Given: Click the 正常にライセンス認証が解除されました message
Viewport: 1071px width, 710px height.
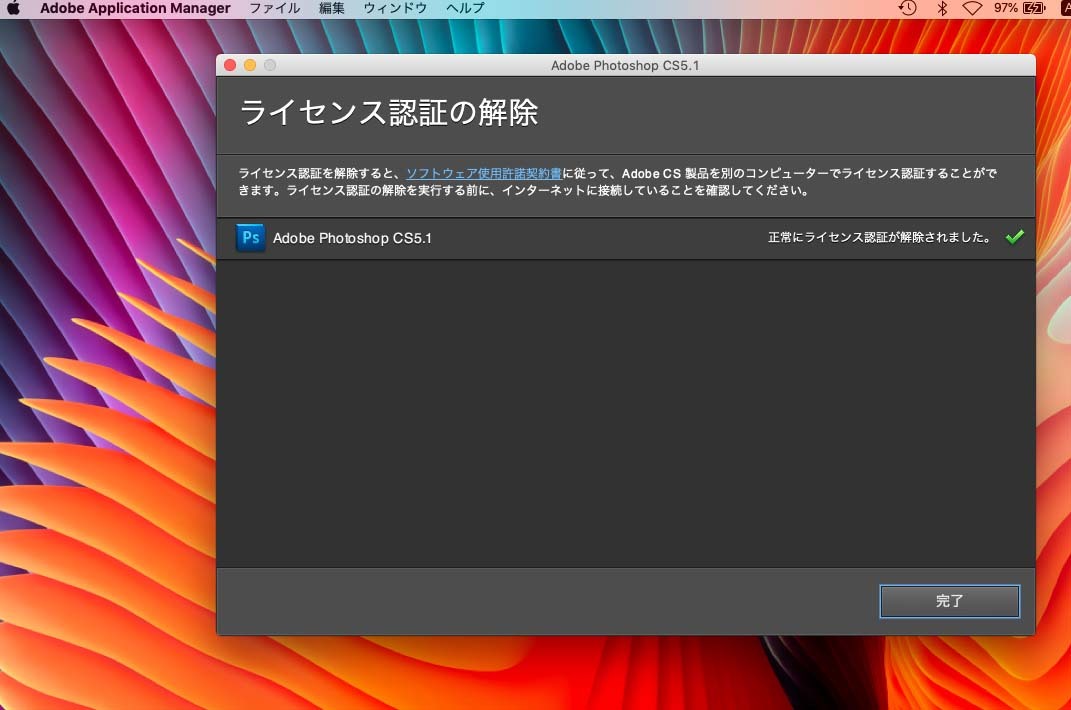Looking at the screenshot, I should coord(879,237).
